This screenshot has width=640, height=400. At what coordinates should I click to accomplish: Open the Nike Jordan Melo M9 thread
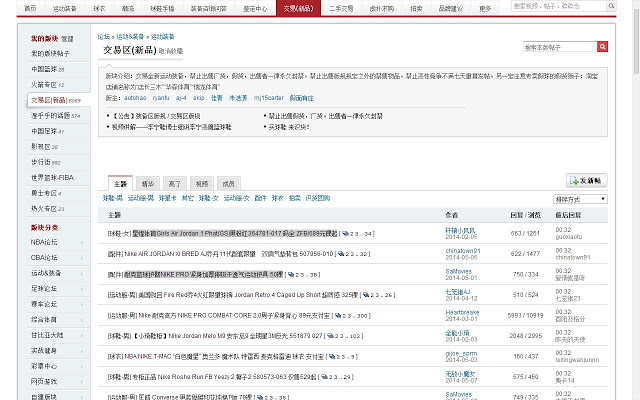227,336
